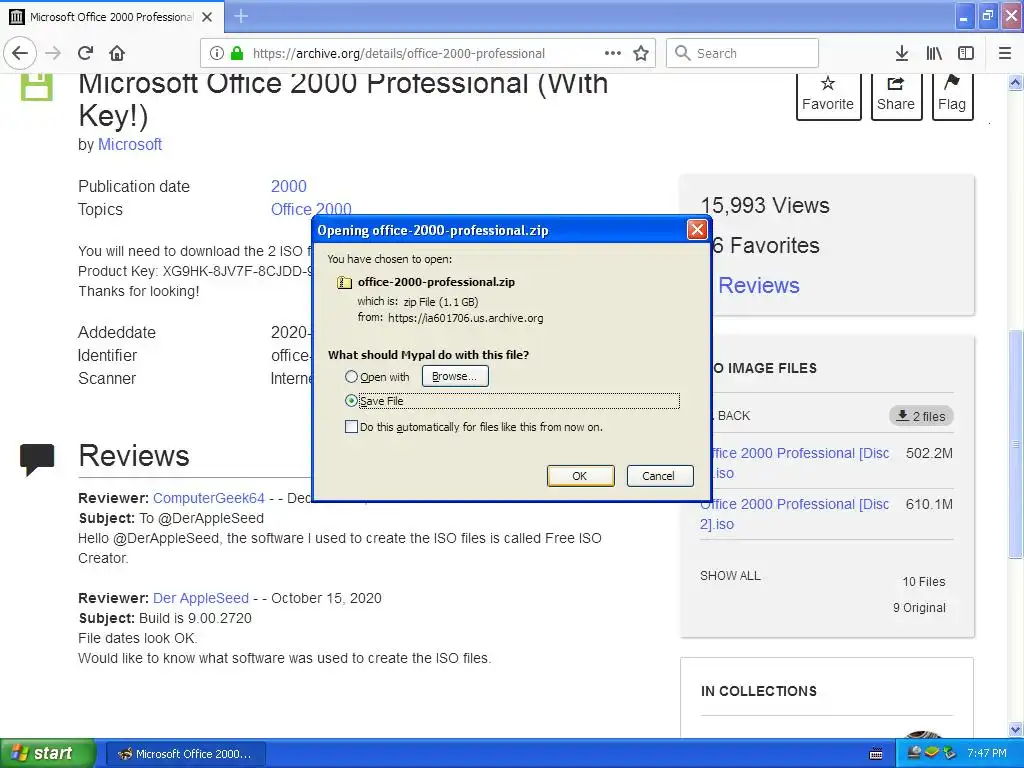The height and width of the screenshot is (768, 1024).
Task: Click the browser Search field
Action: (743, 53)
